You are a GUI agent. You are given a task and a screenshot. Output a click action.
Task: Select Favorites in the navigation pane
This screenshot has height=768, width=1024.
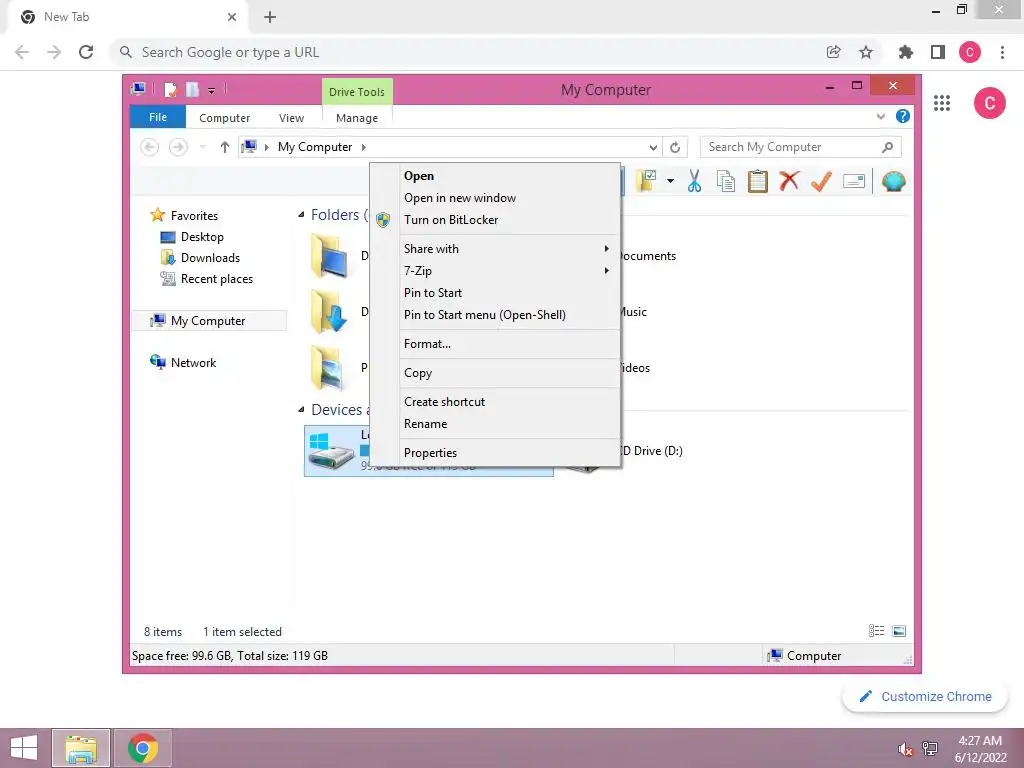coord(194,216)
